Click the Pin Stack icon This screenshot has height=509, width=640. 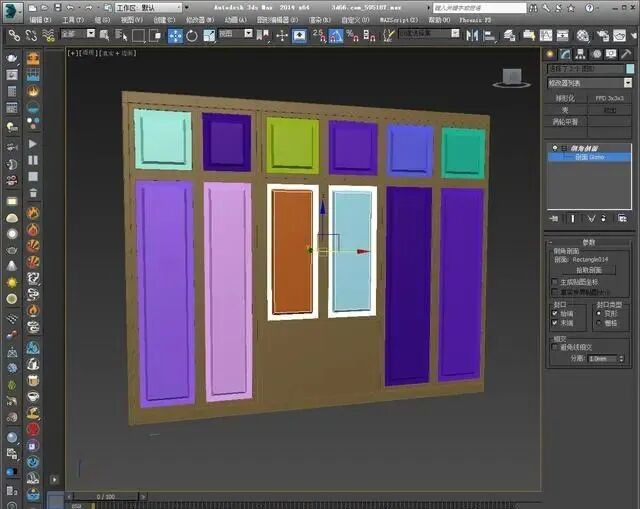click(554, 219)
